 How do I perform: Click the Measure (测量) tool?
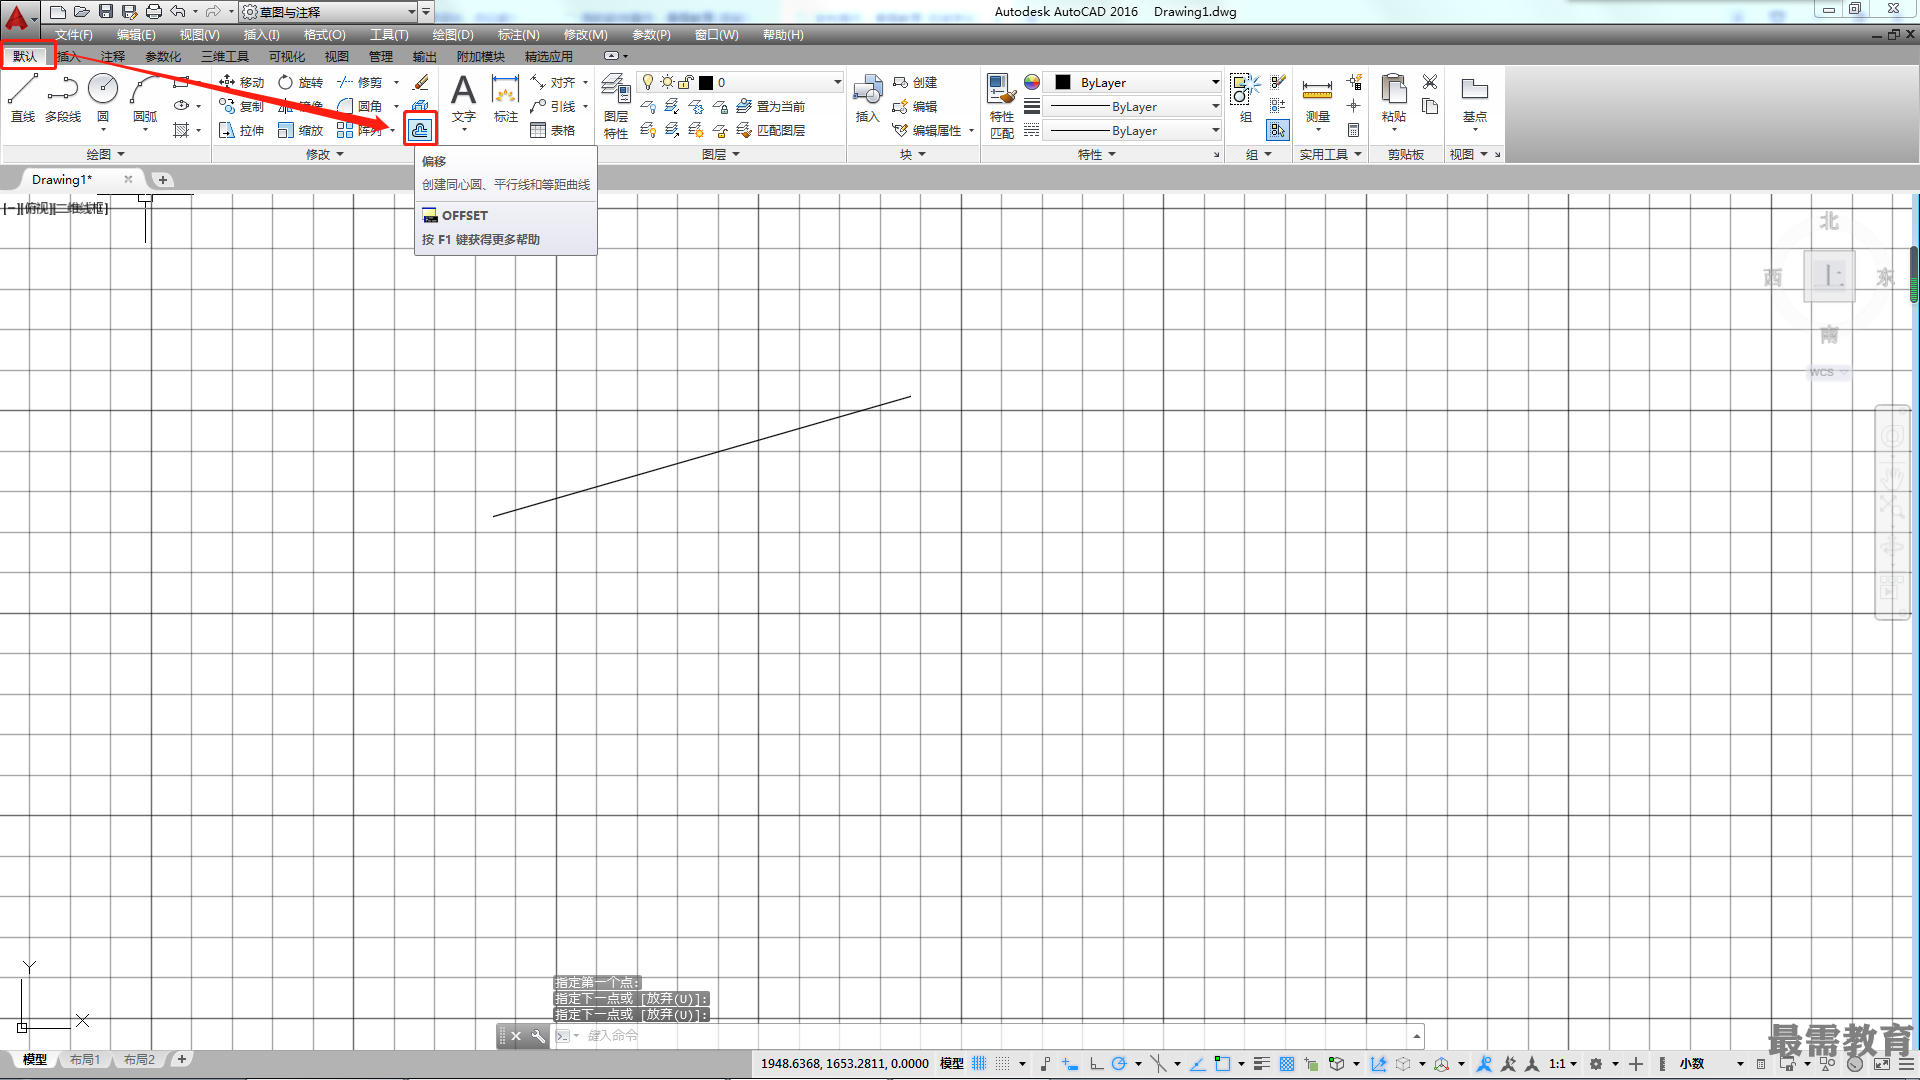1317,98
